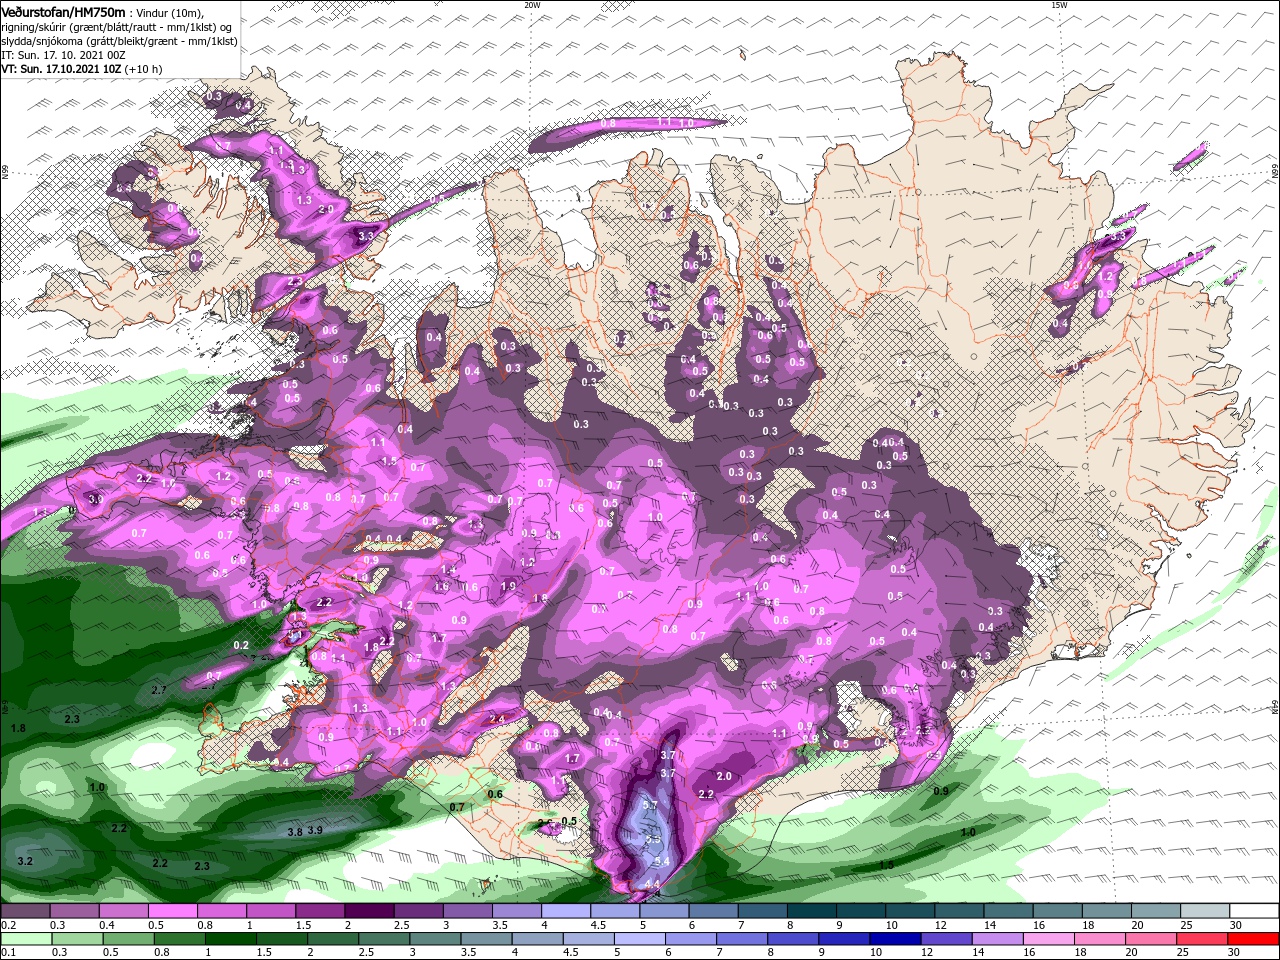Click the 'rigning/skúrir' legend description line

[116, 26]
